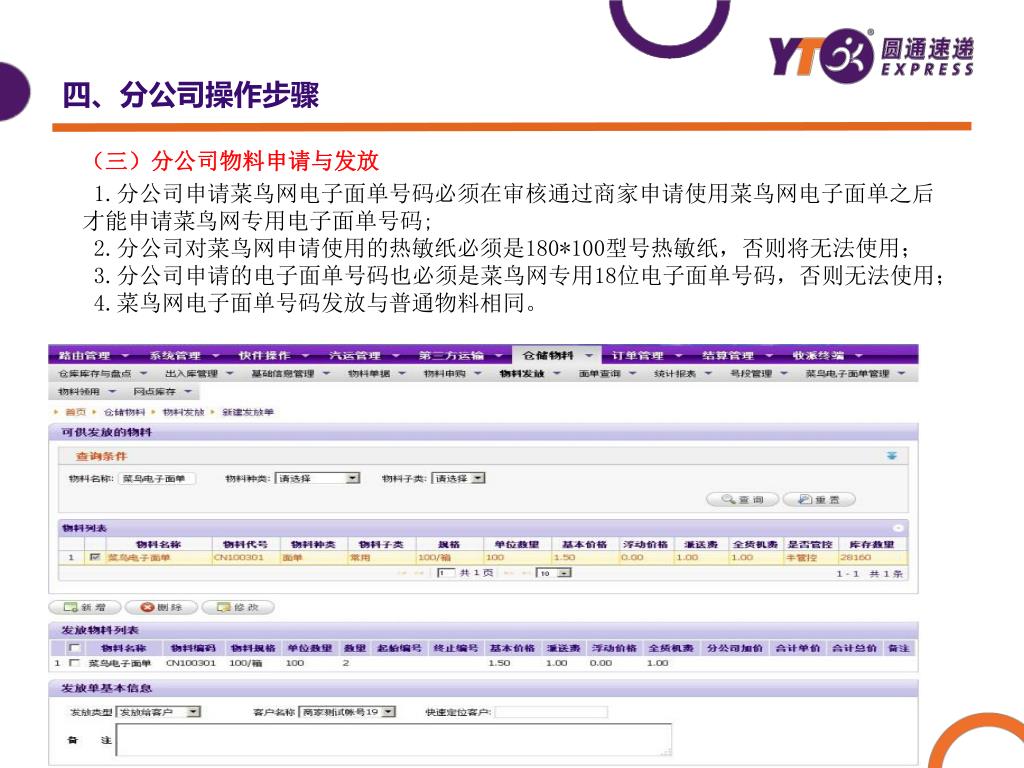Click the 快速定位客户 input field
The image size is (1024, 768).
pos(551,712)
